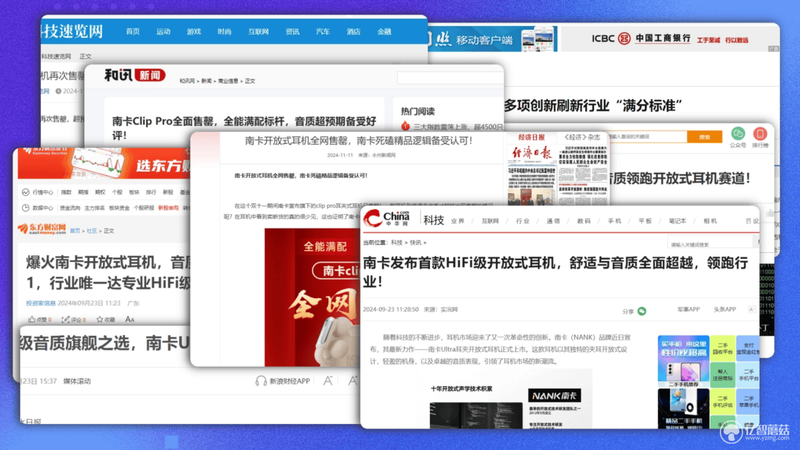Click the red hot-reading icon beside 三大指数

(x=406, y=126)
